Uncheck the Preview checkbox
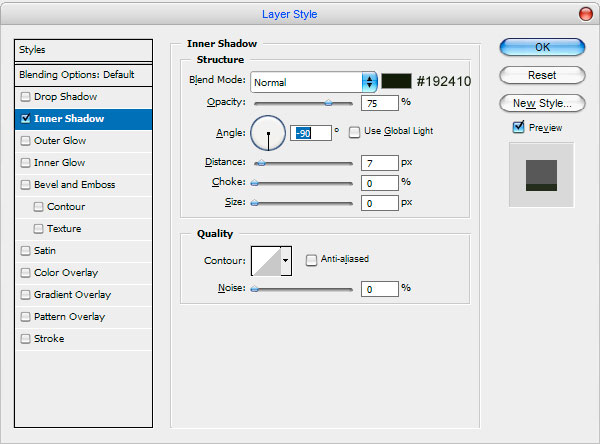 [518, 127]
